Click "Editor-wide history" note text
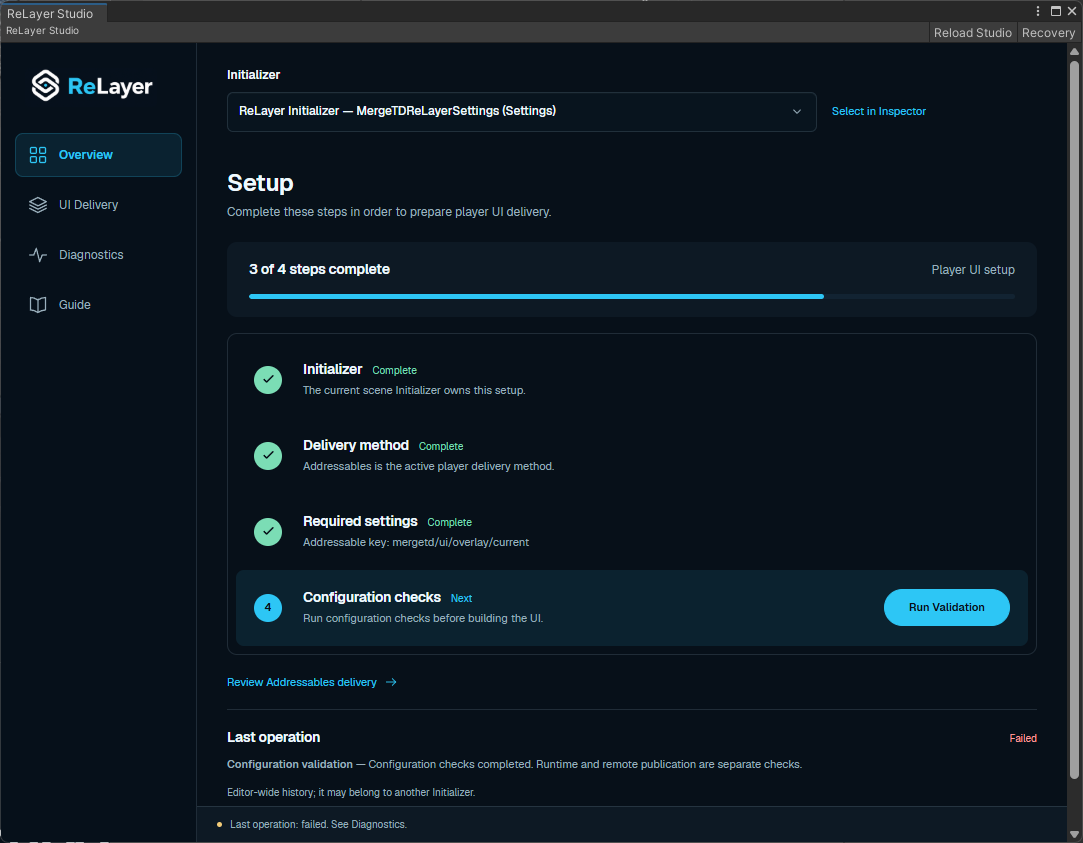The height and width of the screenshot is (843, 1083). (x=351, y=792)
